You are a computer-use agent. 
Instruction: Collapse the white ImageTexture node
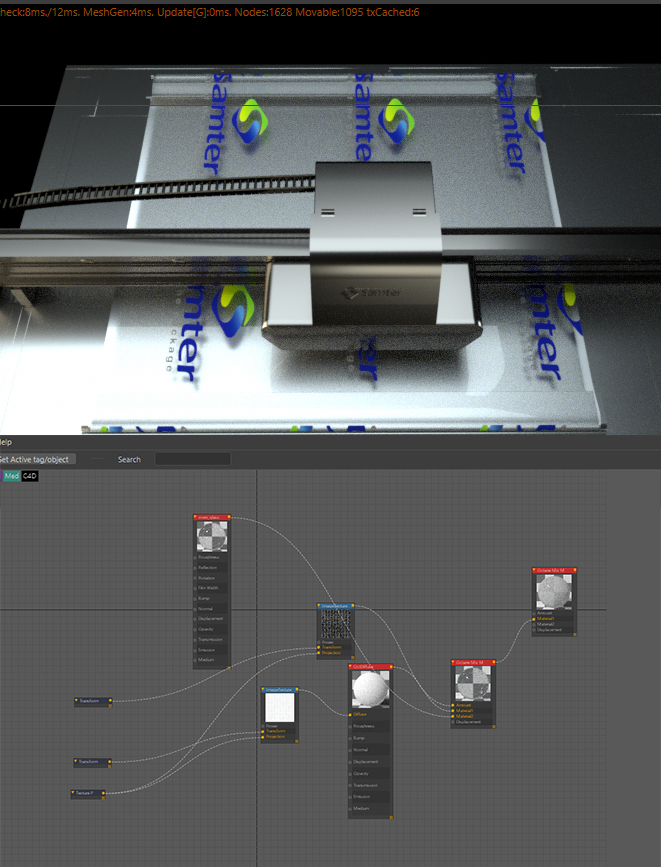[264, 690]
